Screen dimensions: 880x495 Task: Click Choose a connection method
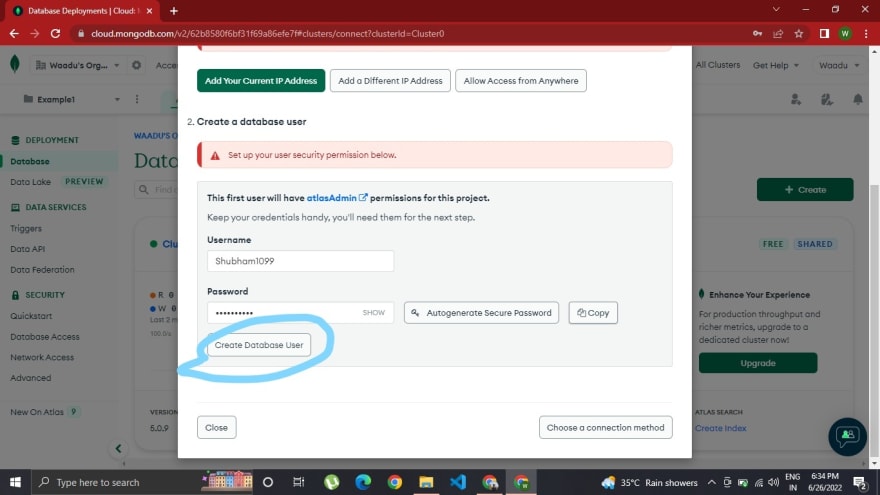[x=606, y=428]
